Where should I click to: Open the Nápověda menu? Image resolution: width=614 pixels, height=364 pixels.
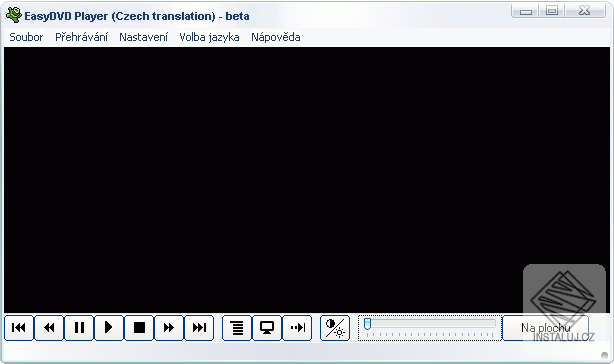(x=276, y=37)
